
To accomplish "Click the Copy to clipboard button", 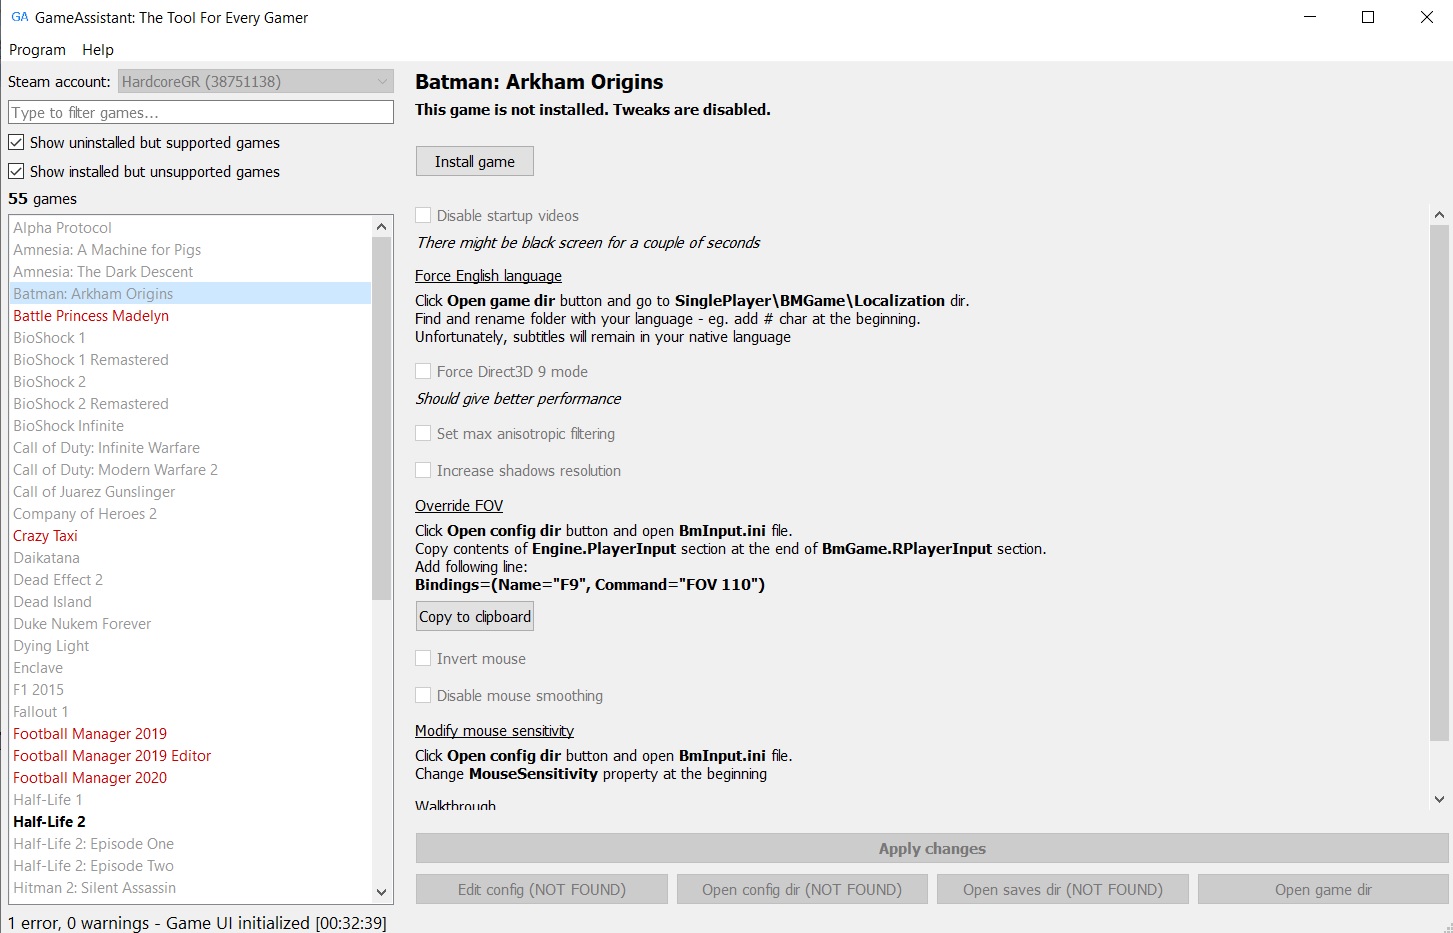I will [475, 616].
